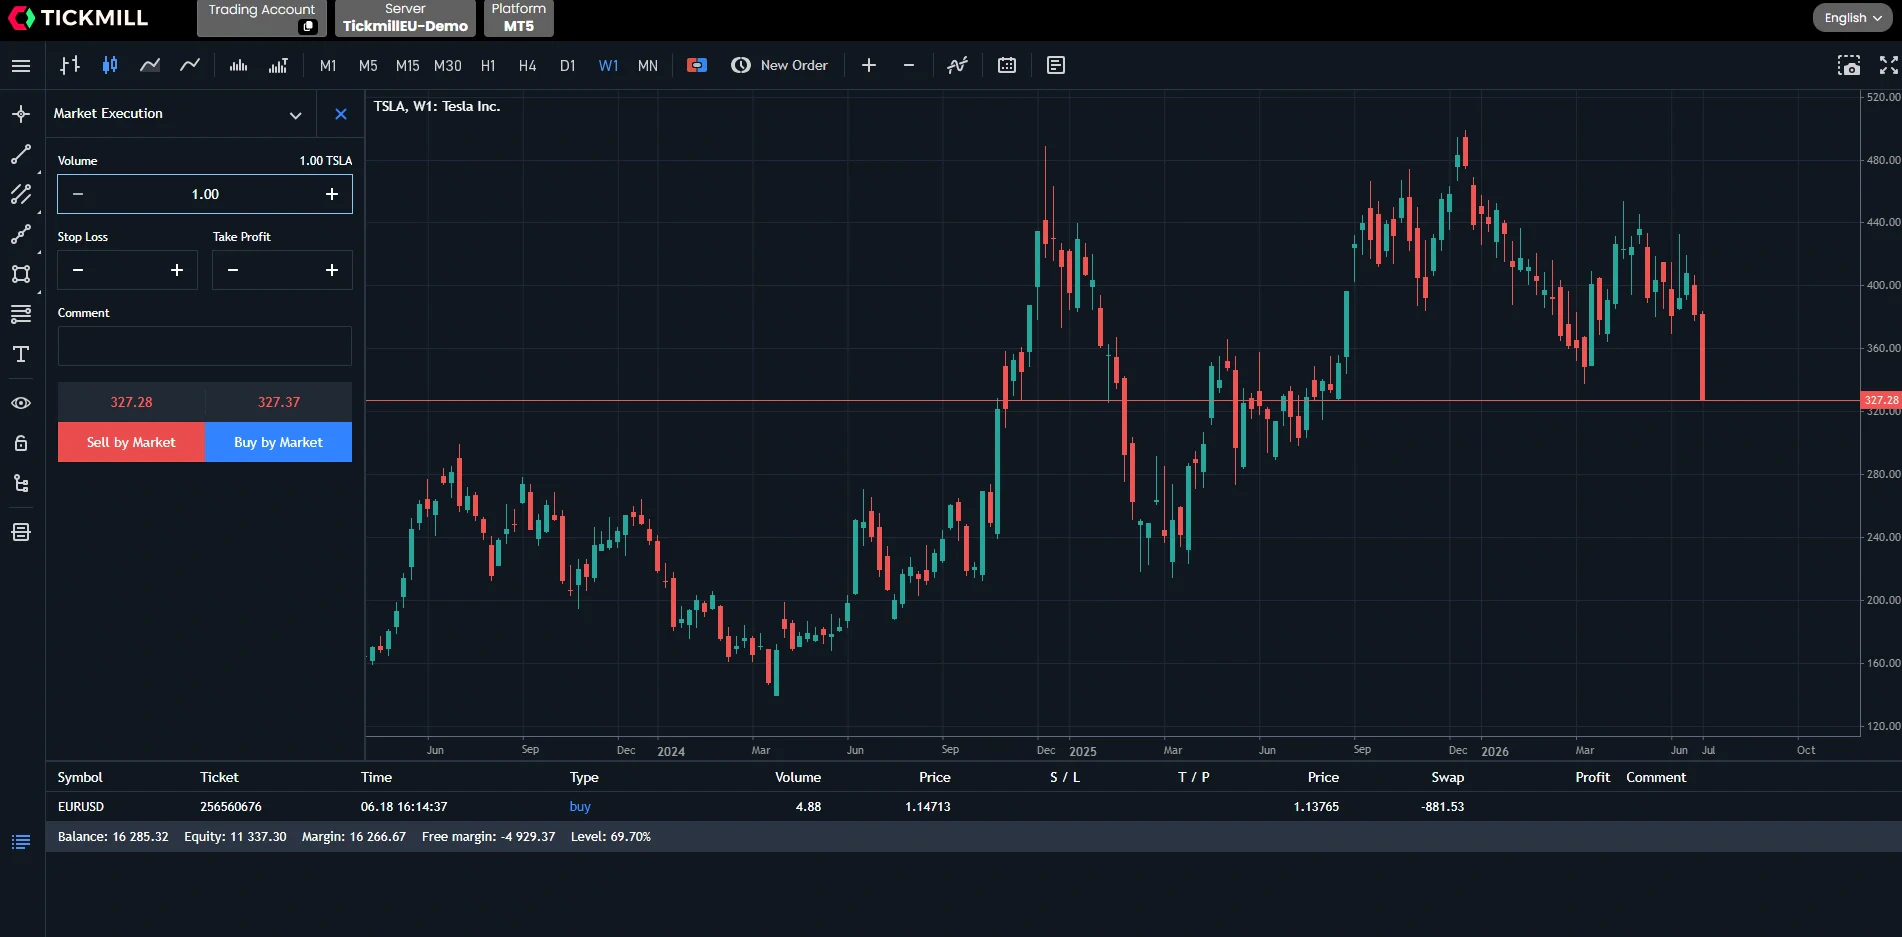Screen dimensions: 1902x937
Task: Click the 'buy' type of EURUSD position
Action: click(580, 807)
